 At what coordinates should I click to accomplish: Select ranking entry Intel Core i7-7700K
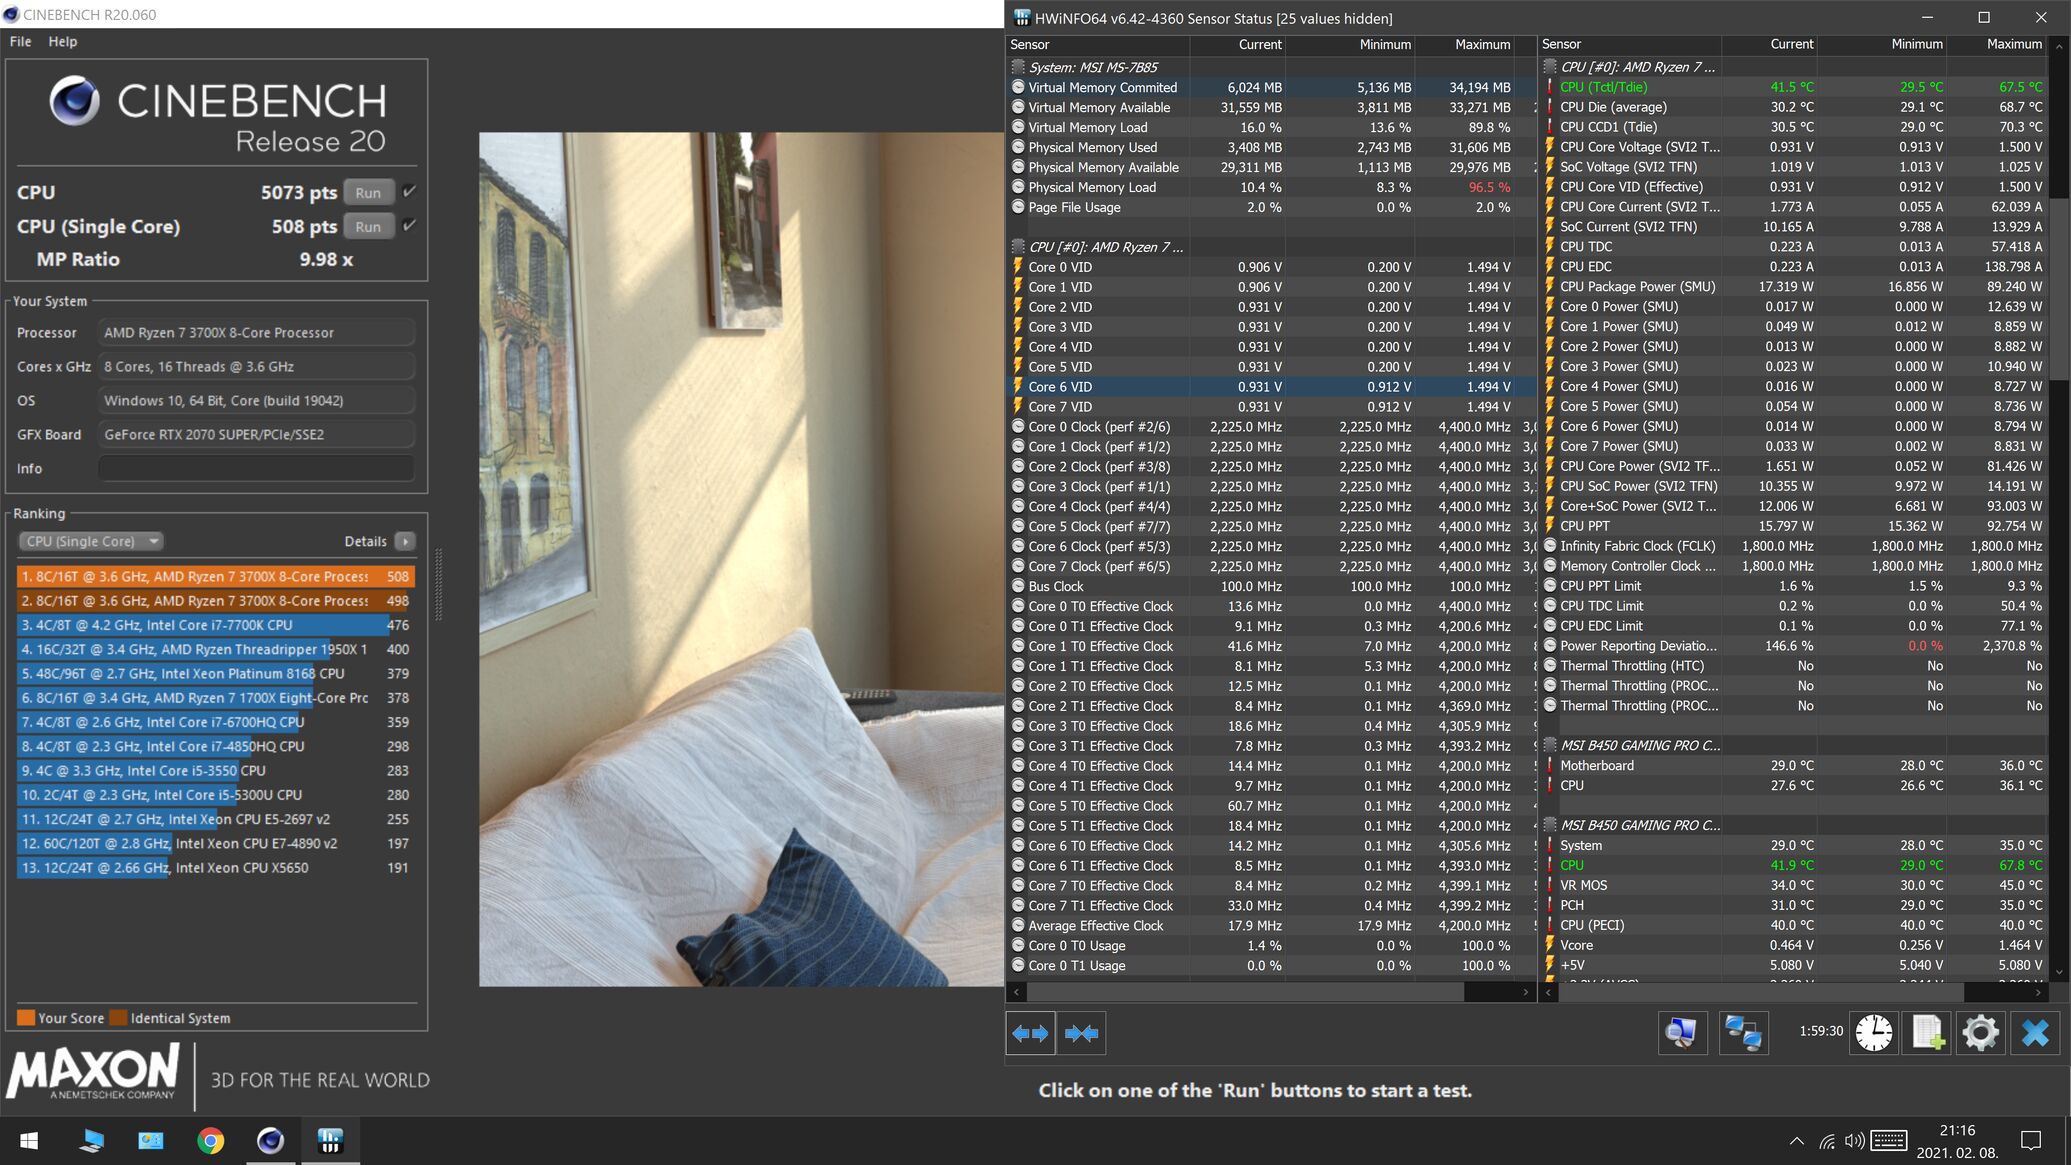216,625
